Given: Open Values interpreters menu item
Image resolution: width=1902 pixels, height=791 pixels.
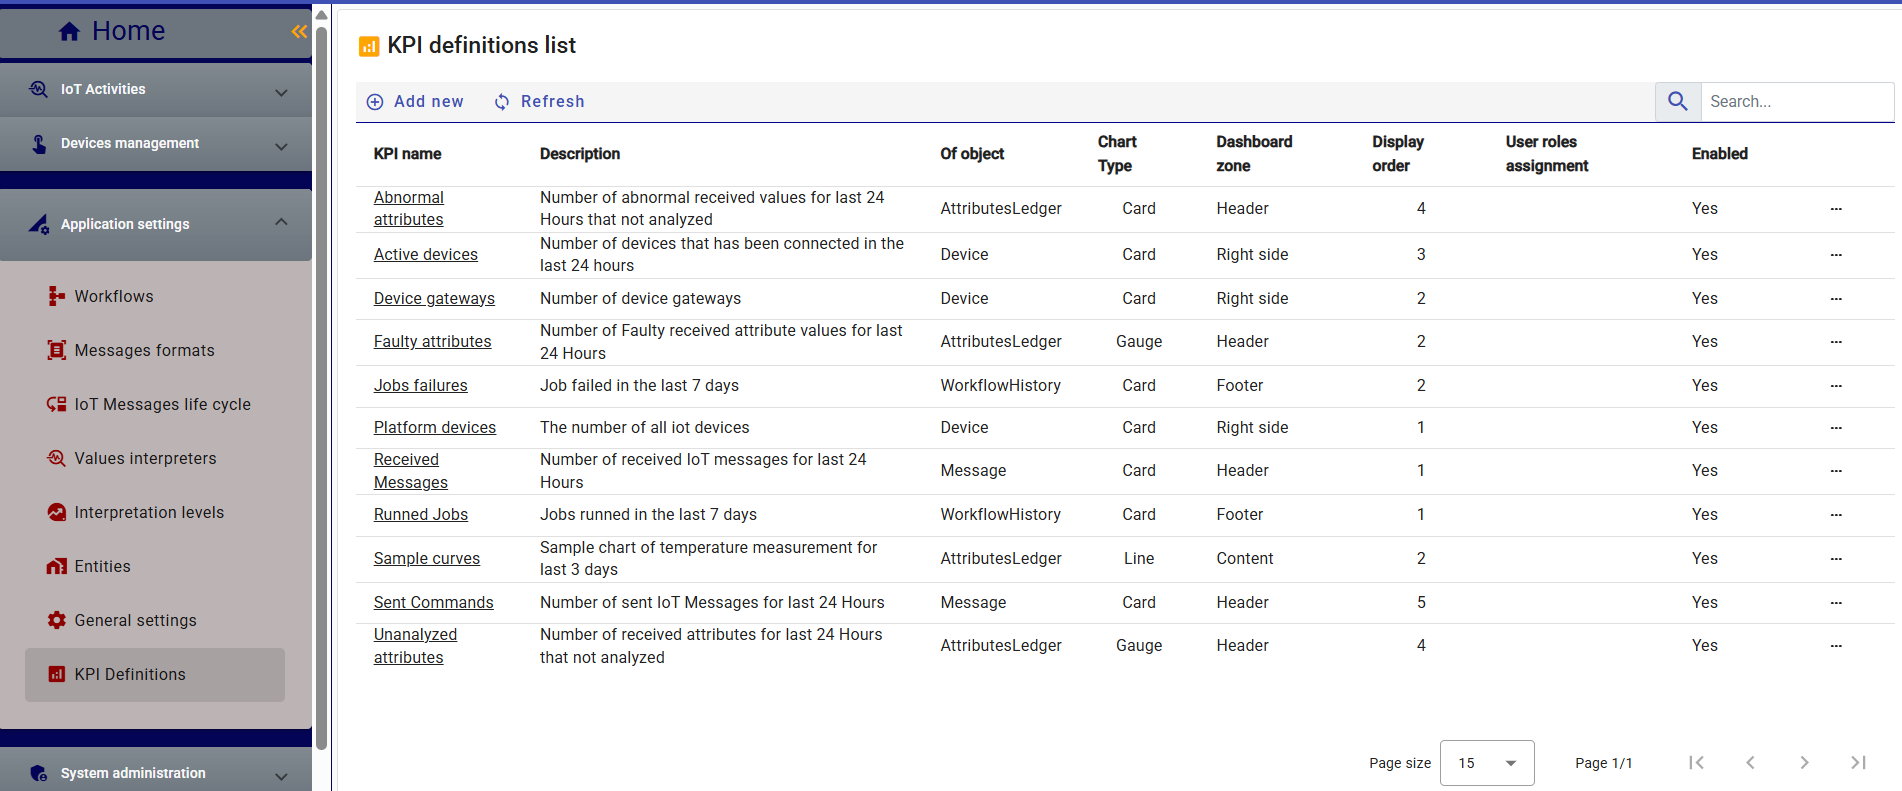Looking at the screenshot, I should tap(145, 458).
